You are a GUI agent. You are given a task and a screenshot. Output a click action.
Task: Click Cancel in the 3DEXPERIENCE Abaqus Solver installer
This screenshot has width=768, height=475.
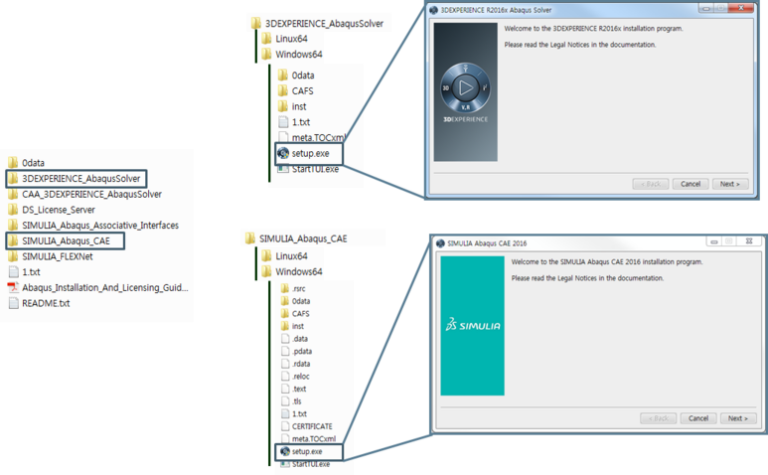691,184
